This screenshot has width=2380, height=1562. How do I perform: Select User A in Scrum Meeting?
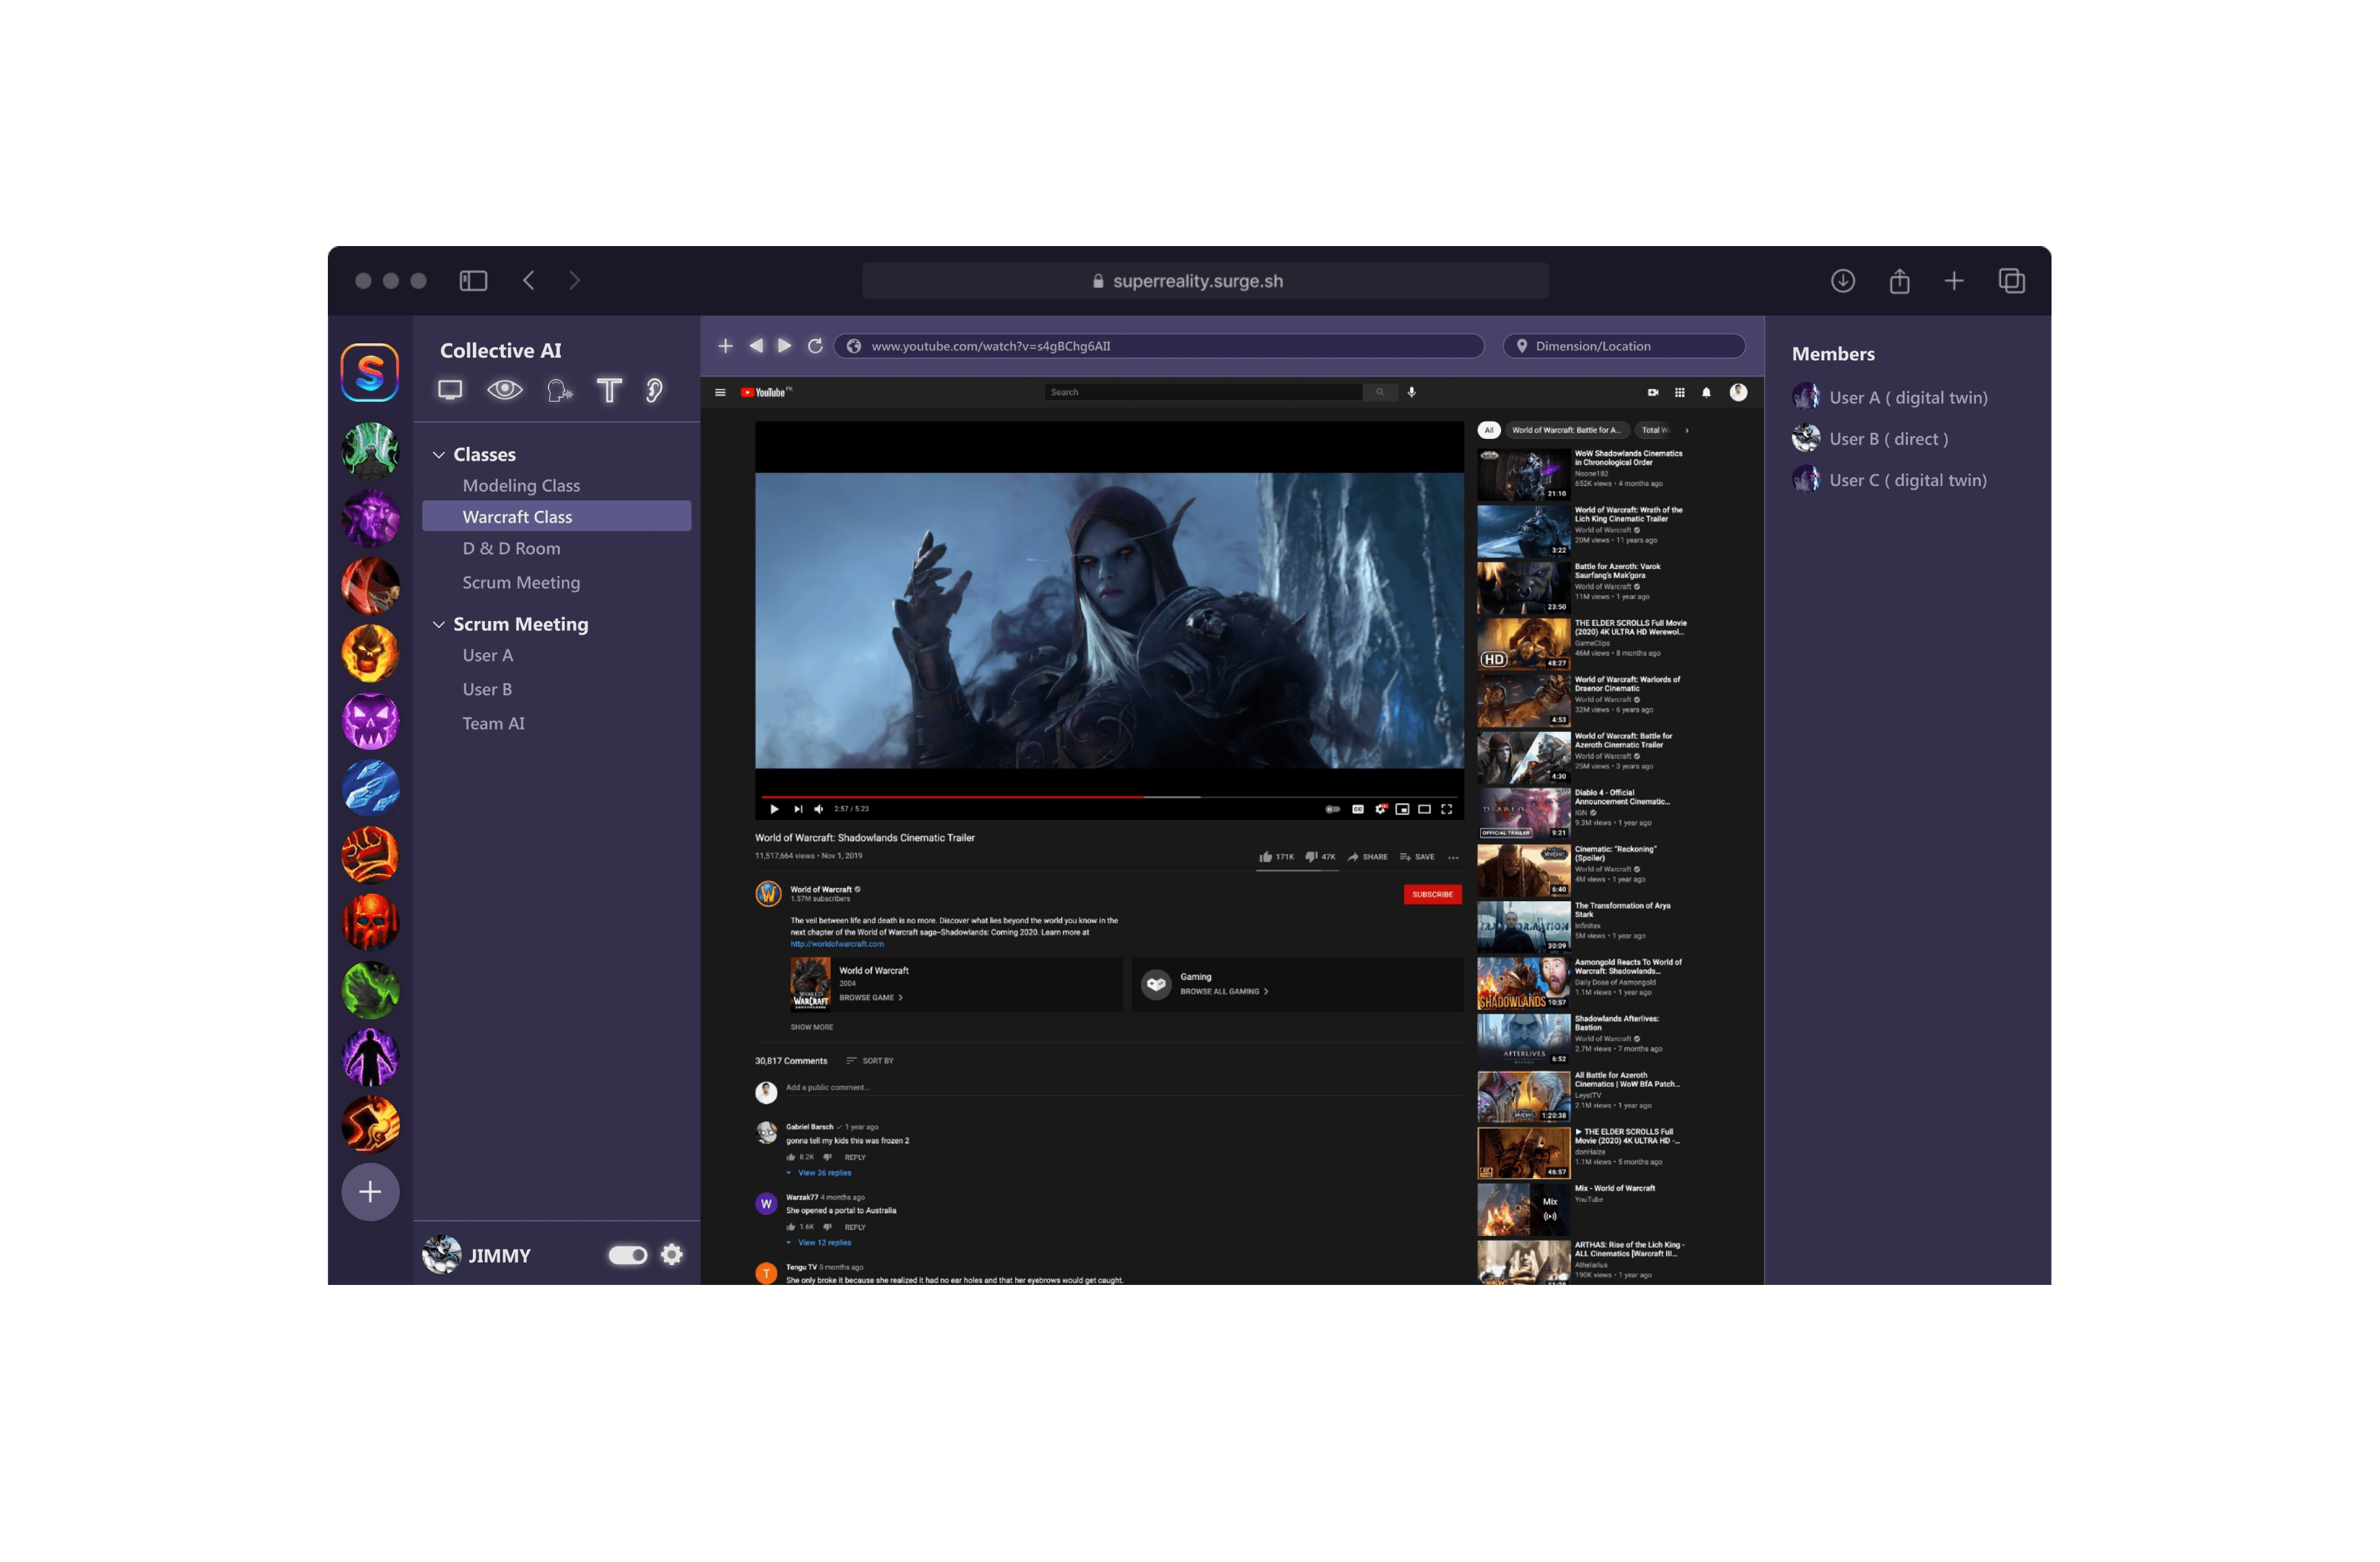point(488,656)
